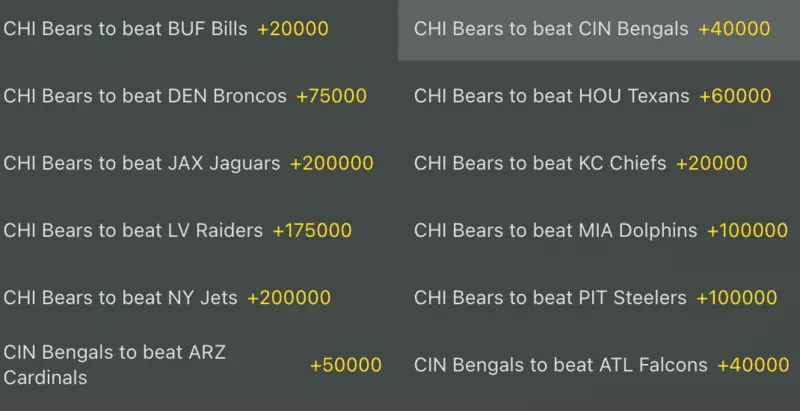Tap +60000 odds for the Texans matchup
Screen dimensions: 800x411
tap(735, 96)
